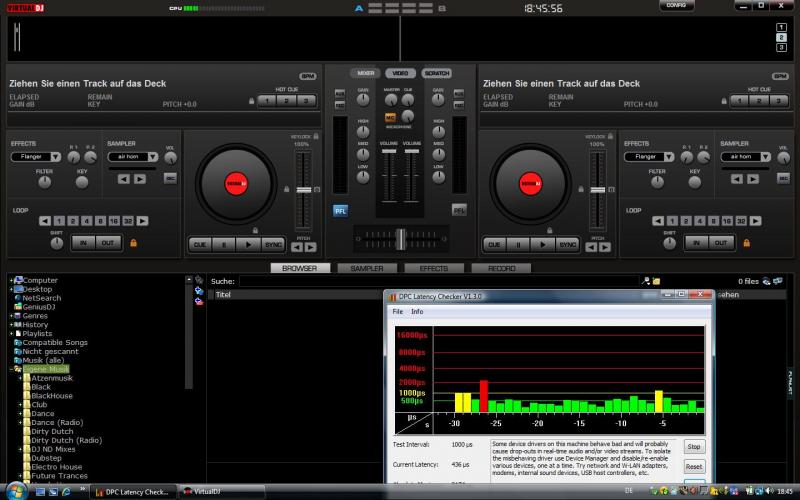This screenshot has width=800, height=500.
Task: Set loop IN point on left deck
Action: coord(83,243)
